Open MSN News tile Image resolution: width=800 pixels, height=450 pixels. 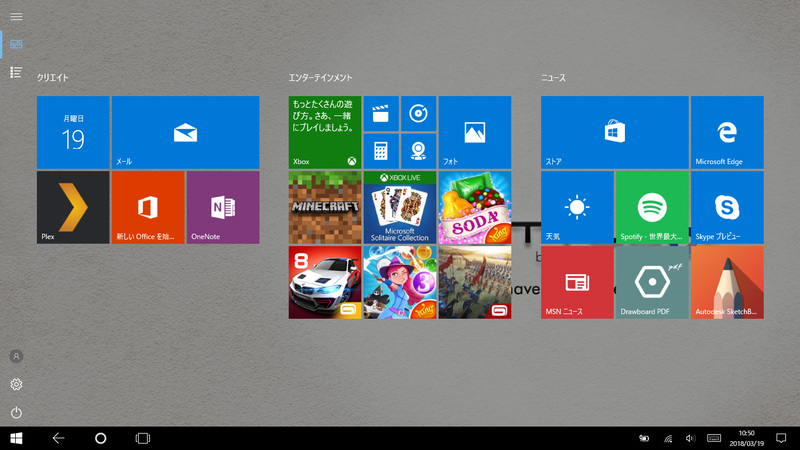[x=578, y=282]
